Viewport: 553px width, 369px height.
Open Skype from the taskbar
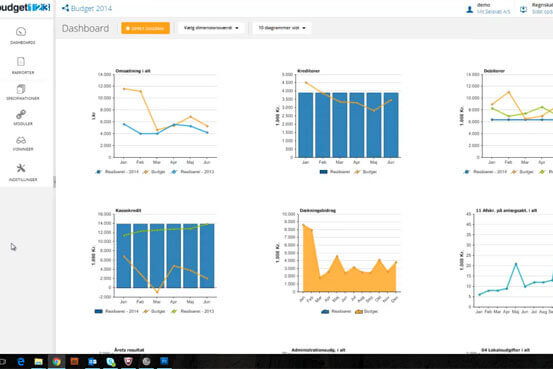click(x=111, y=362)
